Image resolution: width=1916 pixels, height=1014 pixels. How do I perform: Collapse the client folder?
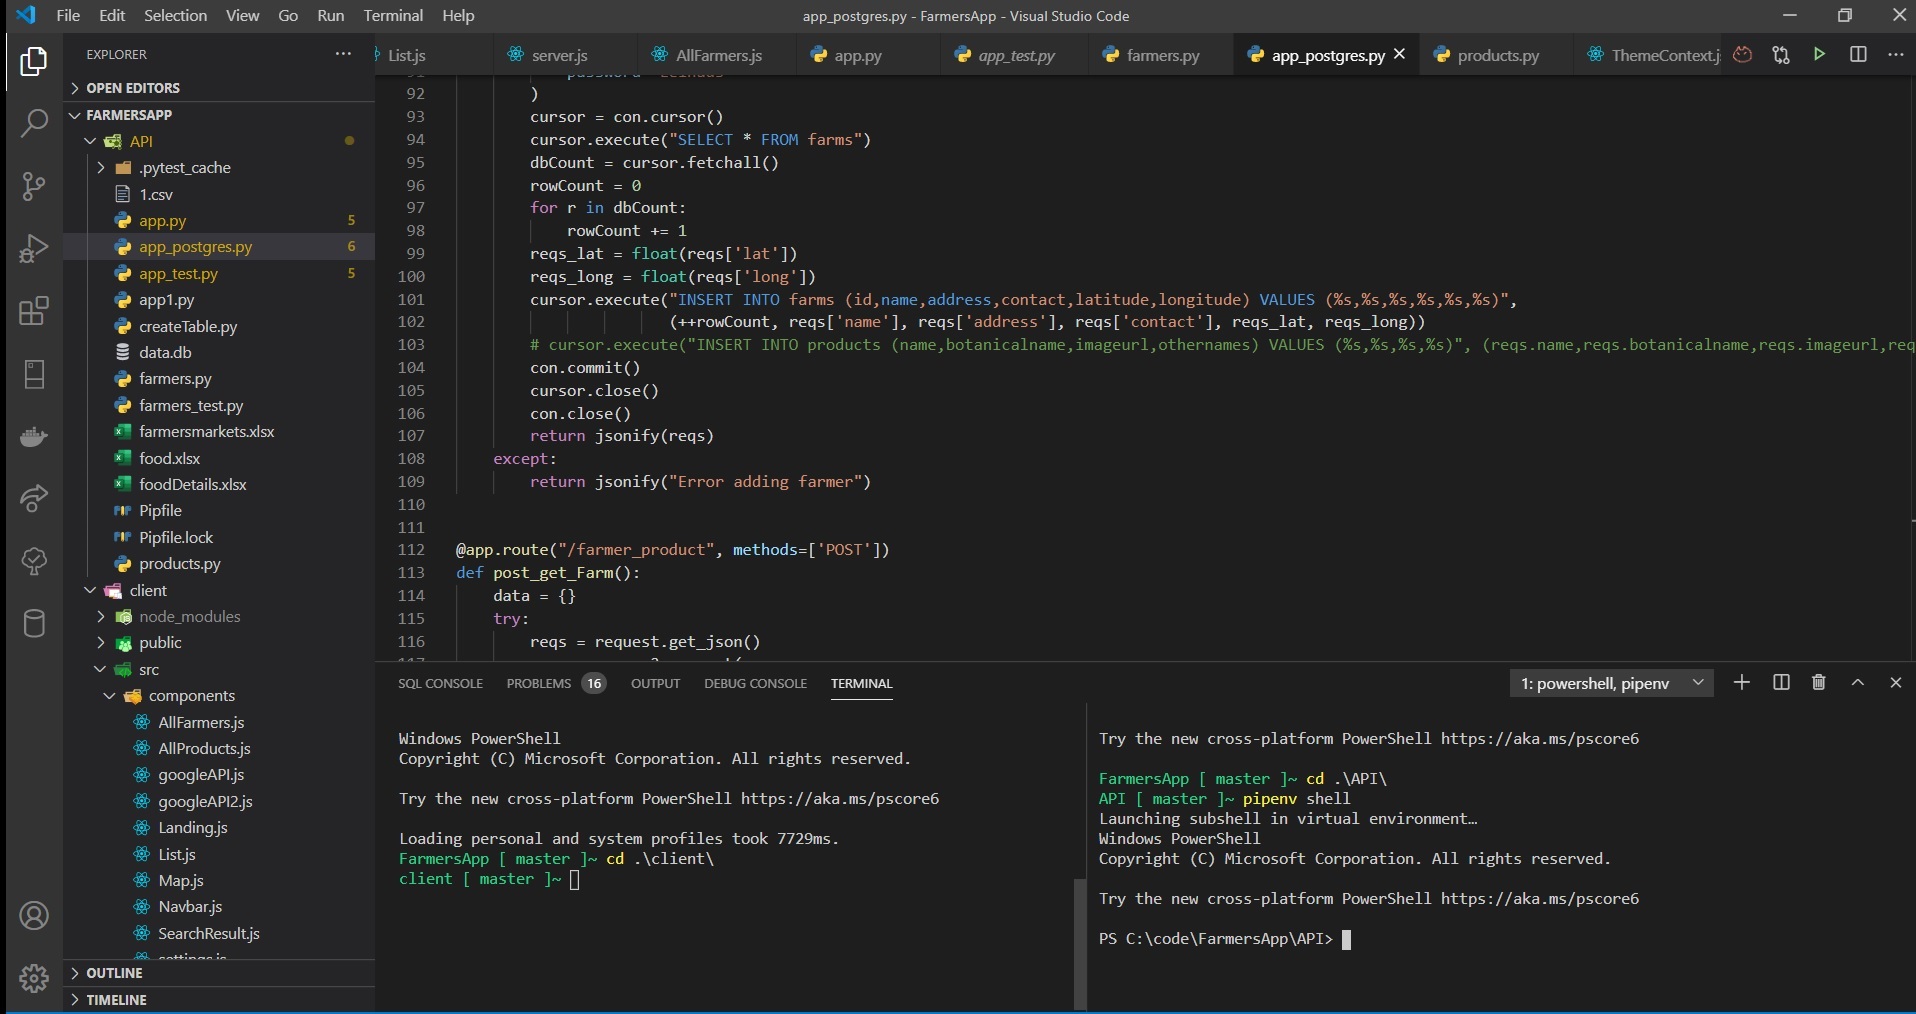pos(219,590)
